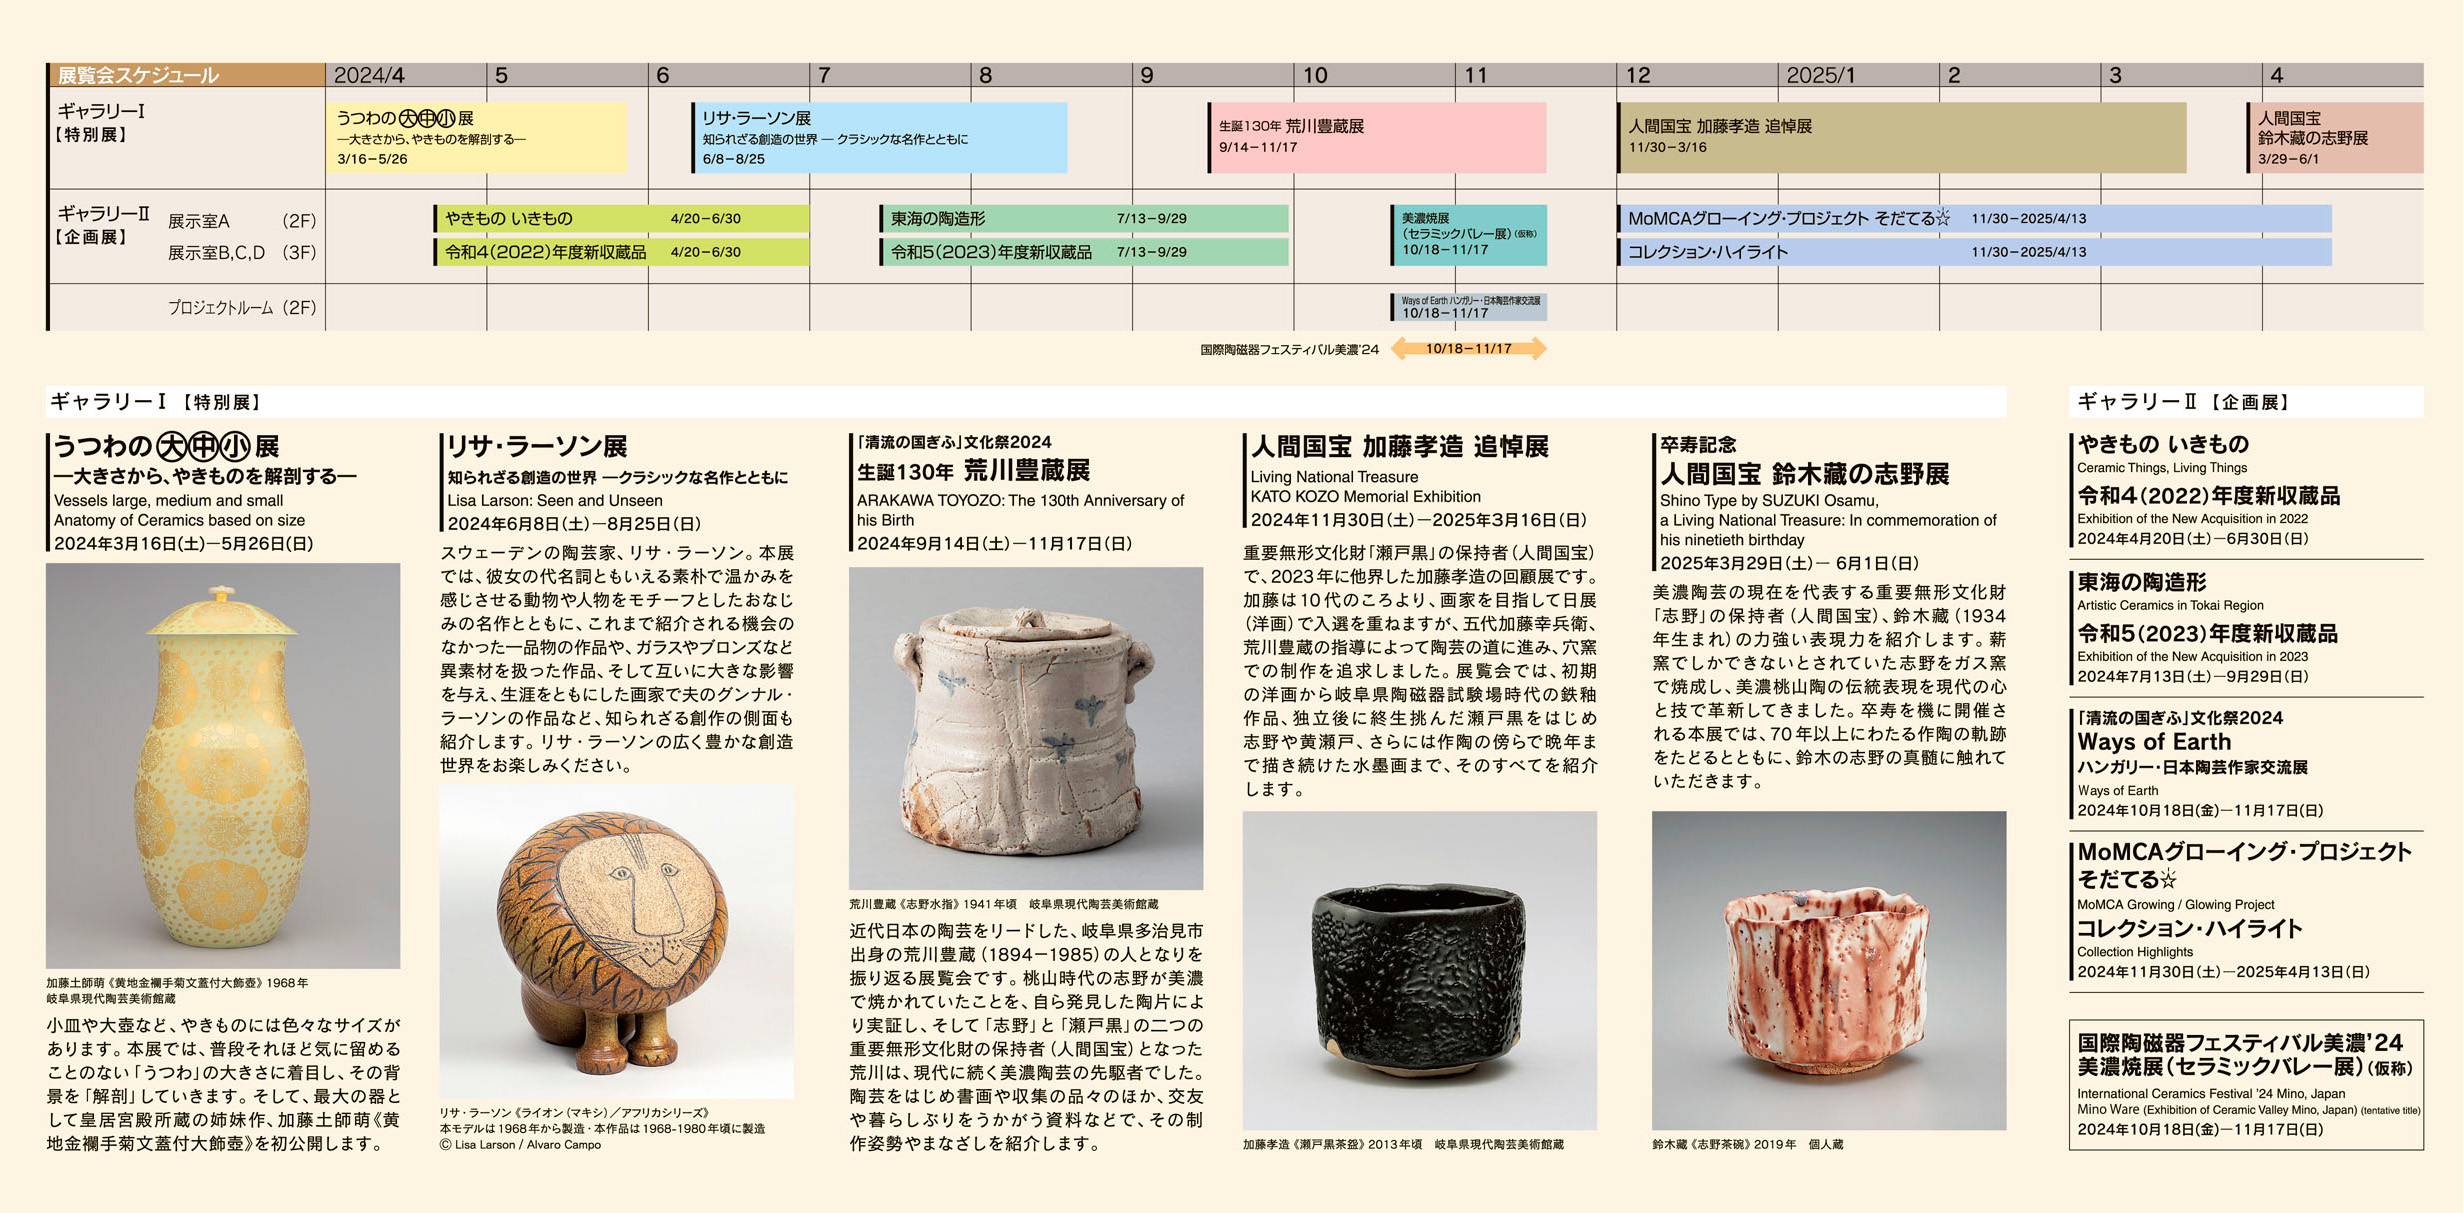Click the ギャラリーⅡ【企画展】 section heading
Image resolution: width=2464 pixels, height=1213 pixels.
(2184, 402)
